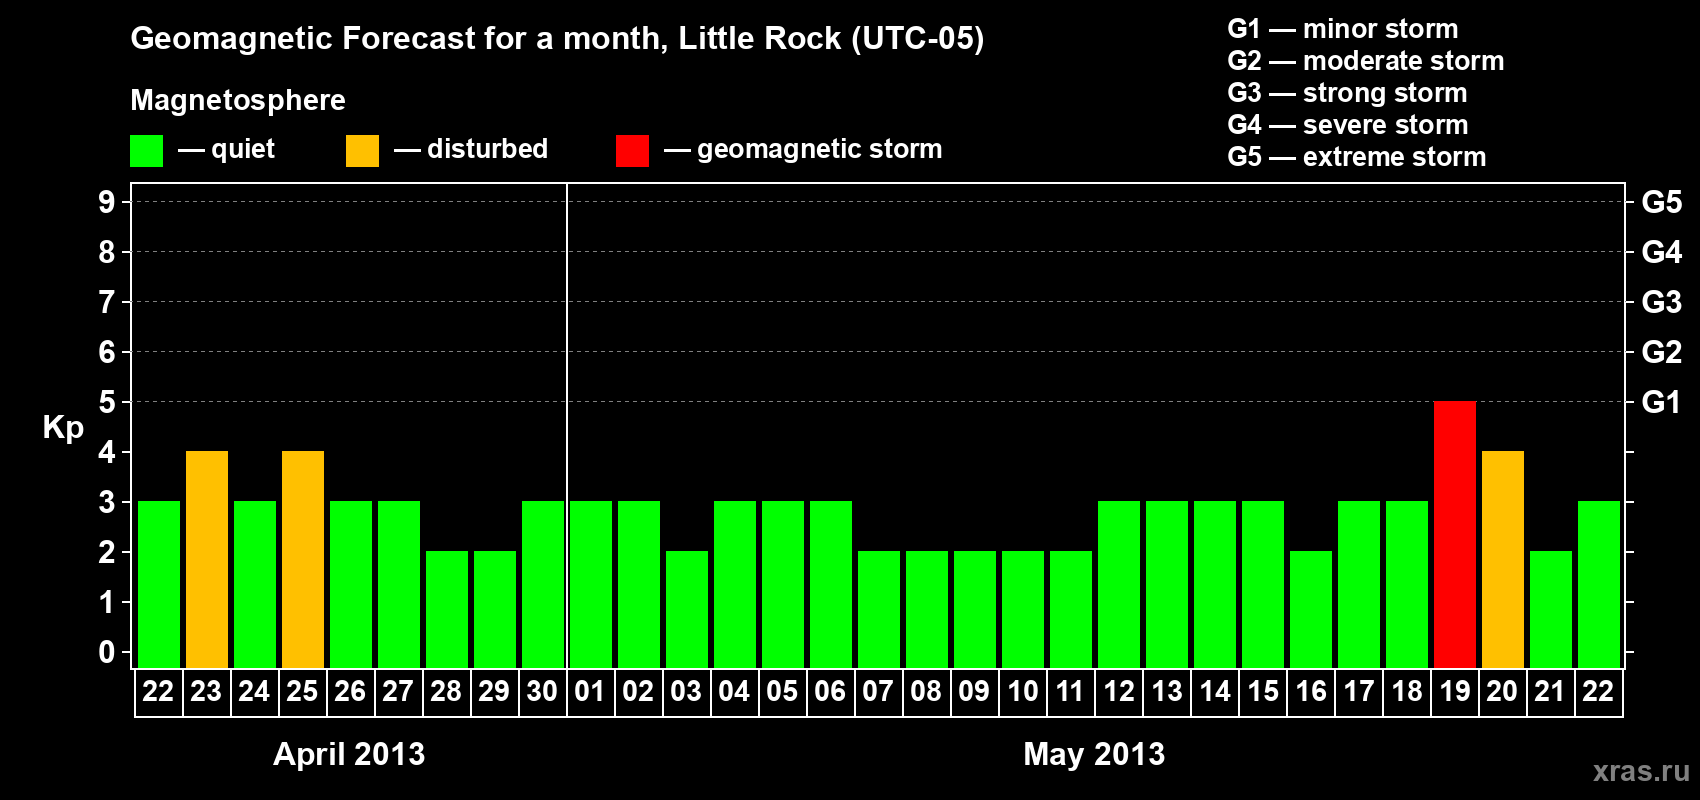The height and width of the screenshot is (800, 1700).
Task: Click the chart title 'Geomagnetic Forecast for a month'
Action: [400, 39]
